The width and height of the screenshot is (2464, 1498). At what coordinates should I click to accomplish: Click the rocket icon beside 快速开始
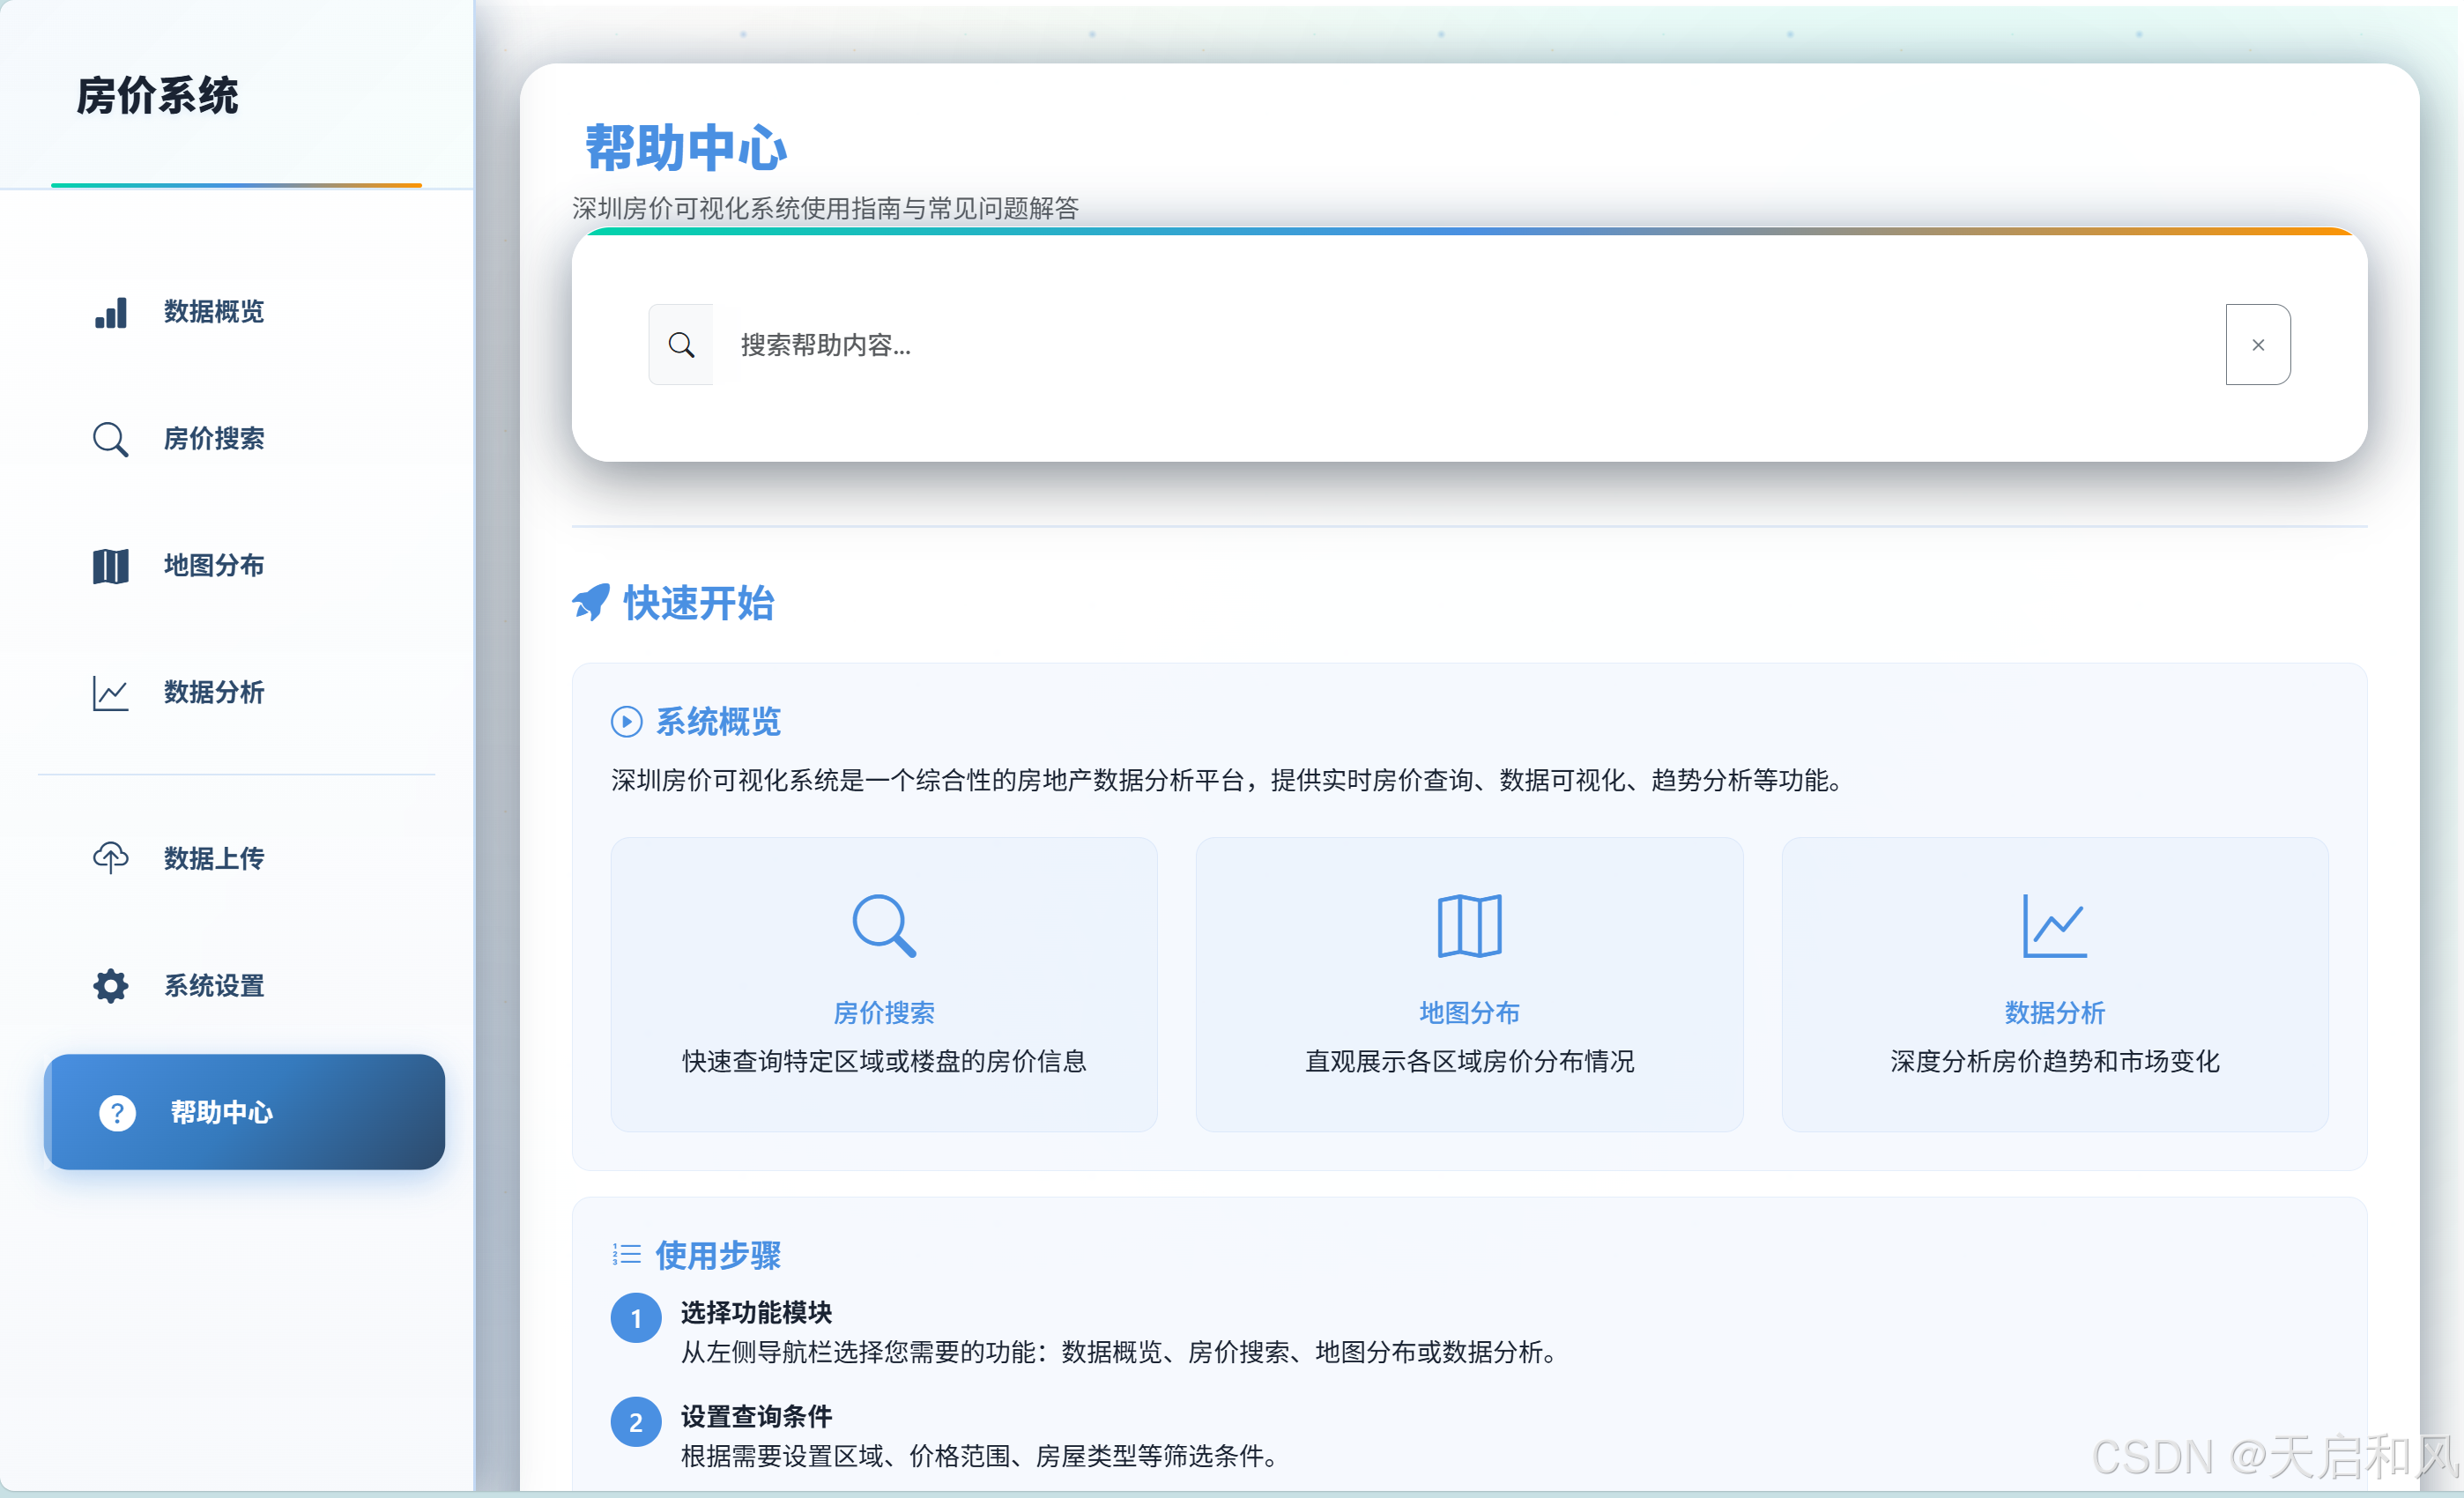pos(591,602)
